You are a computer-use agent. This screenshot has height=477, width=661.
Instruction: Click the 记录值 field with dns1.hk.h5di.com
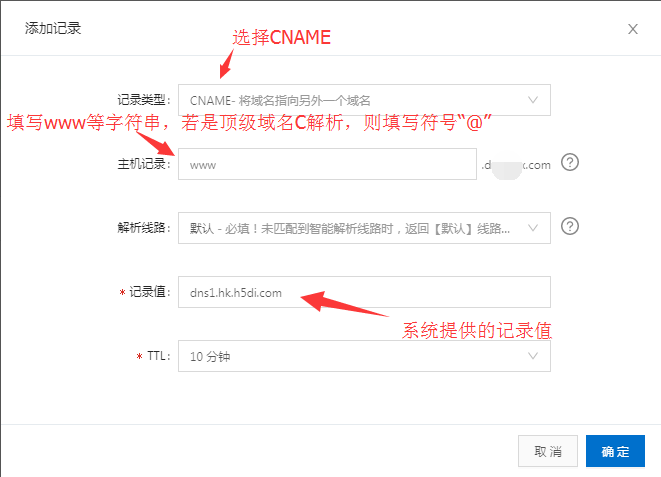[364, 292]
